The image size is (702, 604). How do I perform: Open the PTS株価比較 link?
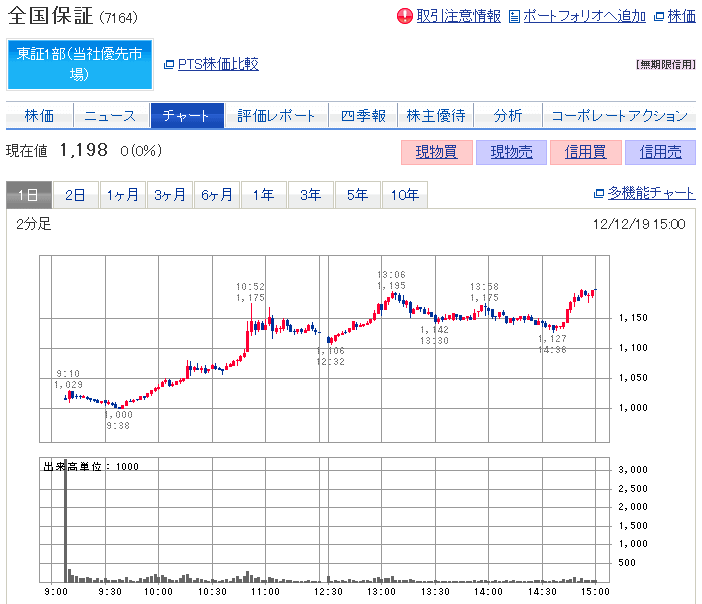[x=218, y=64]
